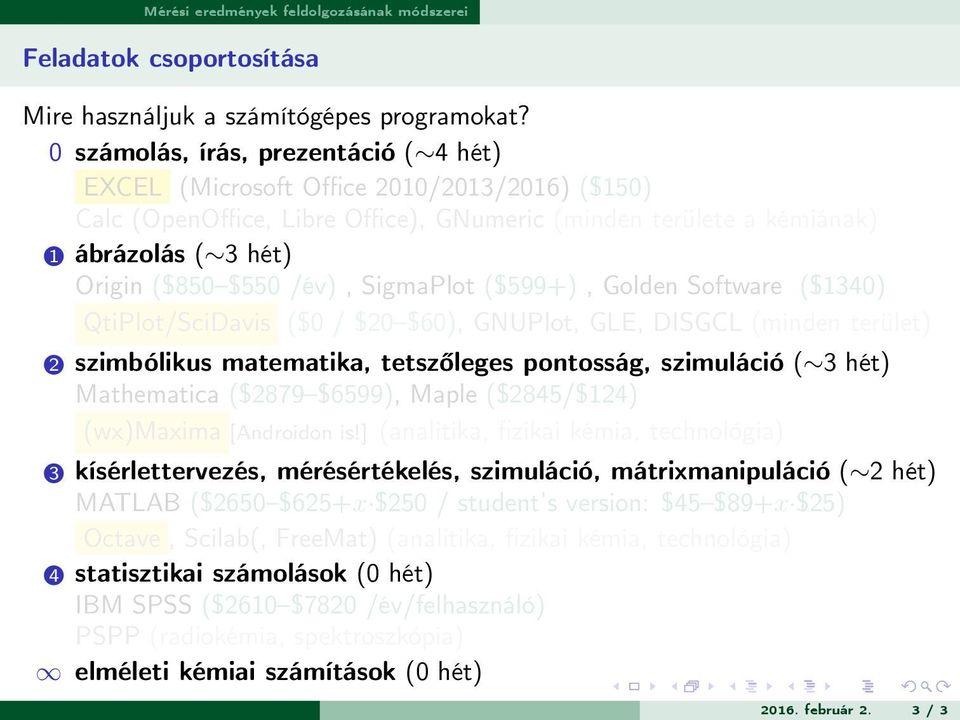Jump to previous frame arrow

pos(674,686)
